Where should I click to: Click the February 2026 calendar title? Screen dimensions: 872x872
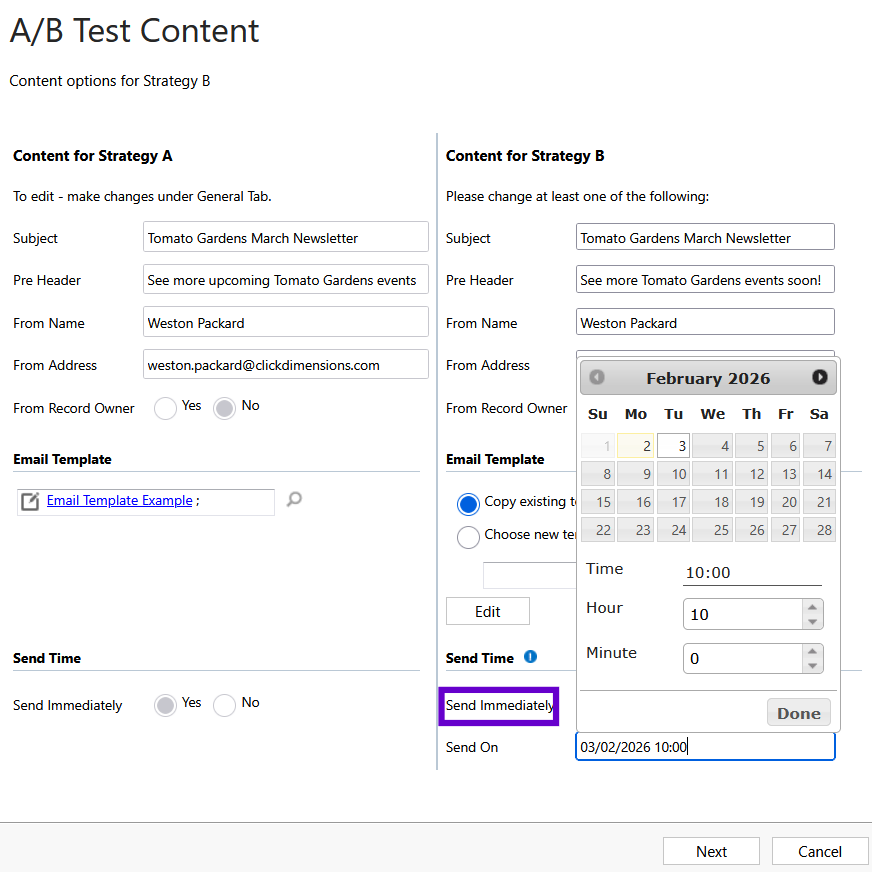708,378
